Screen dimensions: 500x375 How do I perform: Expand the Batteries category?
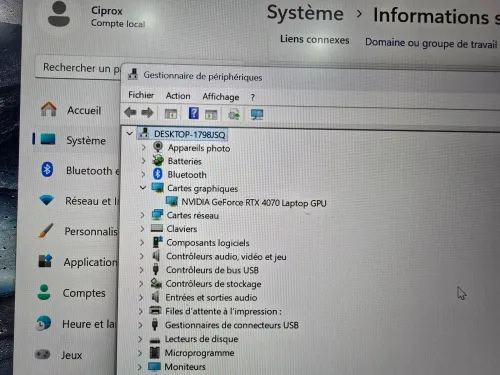[143, 161]
